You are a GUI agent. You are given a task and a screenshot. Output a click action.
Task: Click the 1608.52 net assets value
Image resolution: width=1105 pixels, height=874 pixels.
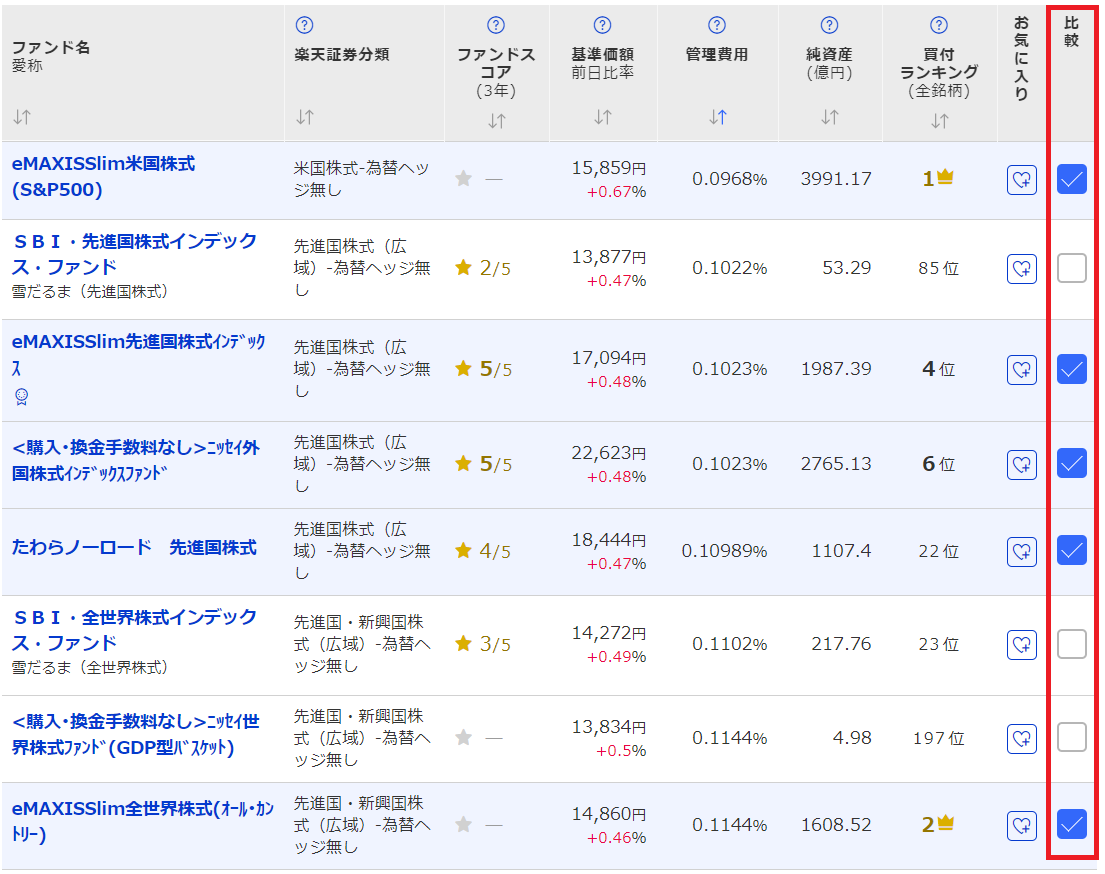coord(836,825)
